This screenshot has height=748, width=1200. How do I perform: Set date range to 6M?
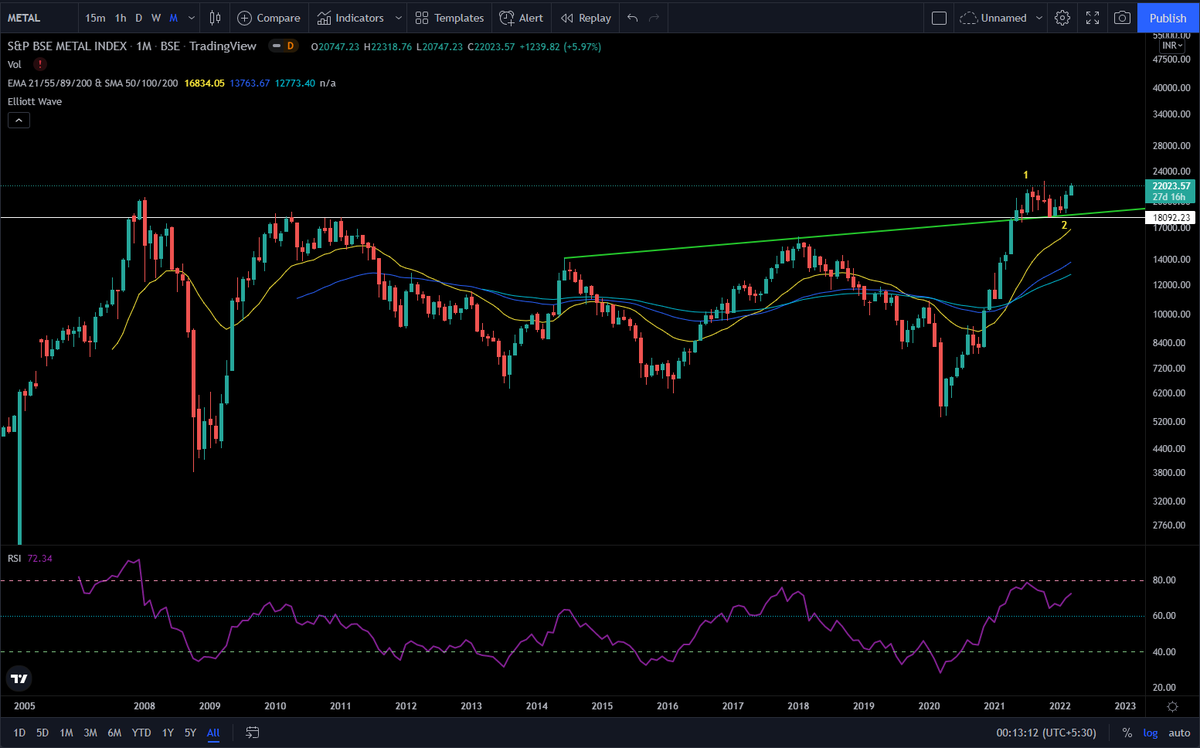click(x=115, y=733)
